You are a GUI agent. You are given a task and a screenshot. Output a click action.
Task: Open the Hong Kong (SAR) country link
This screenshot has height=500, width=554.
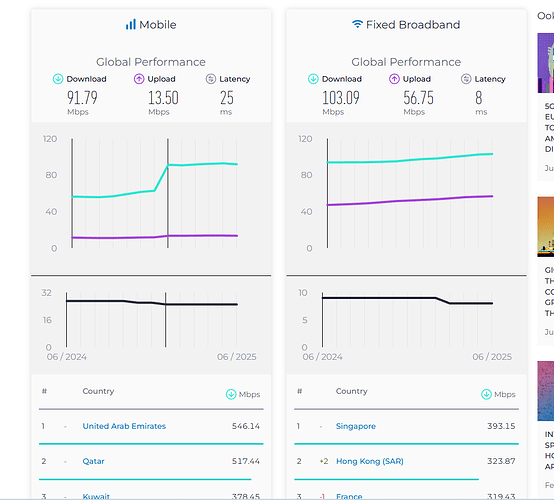pos(370,461)
